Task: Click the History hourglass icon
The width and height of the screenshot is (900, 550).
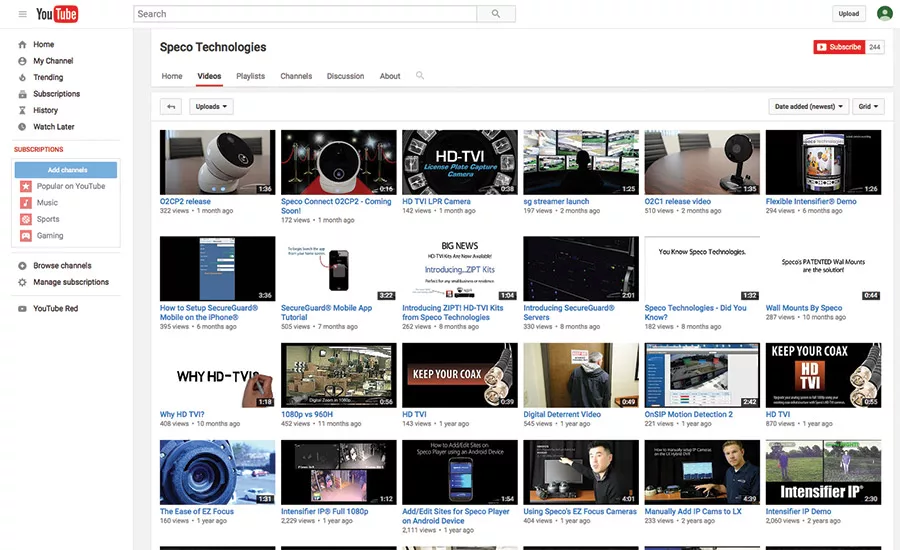Action: tap(22, 110)
